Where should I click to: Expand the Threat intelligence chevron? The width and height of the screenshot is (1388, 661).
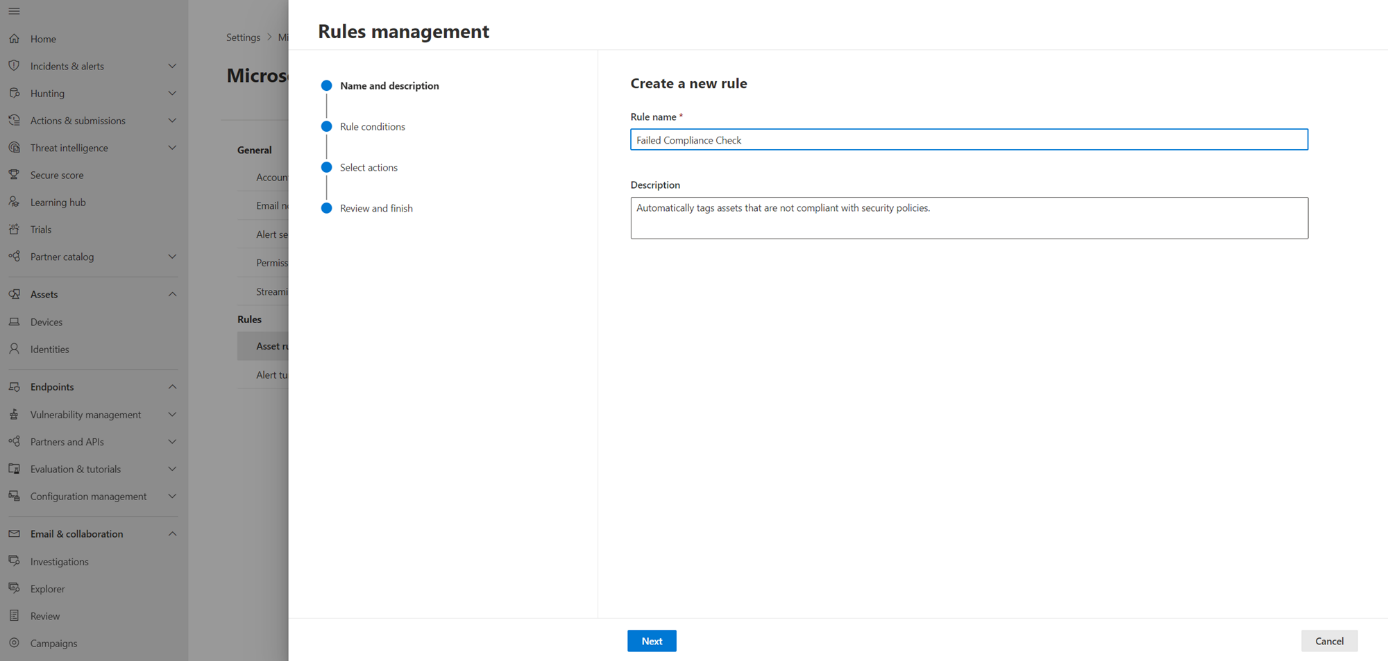[172, 148]
